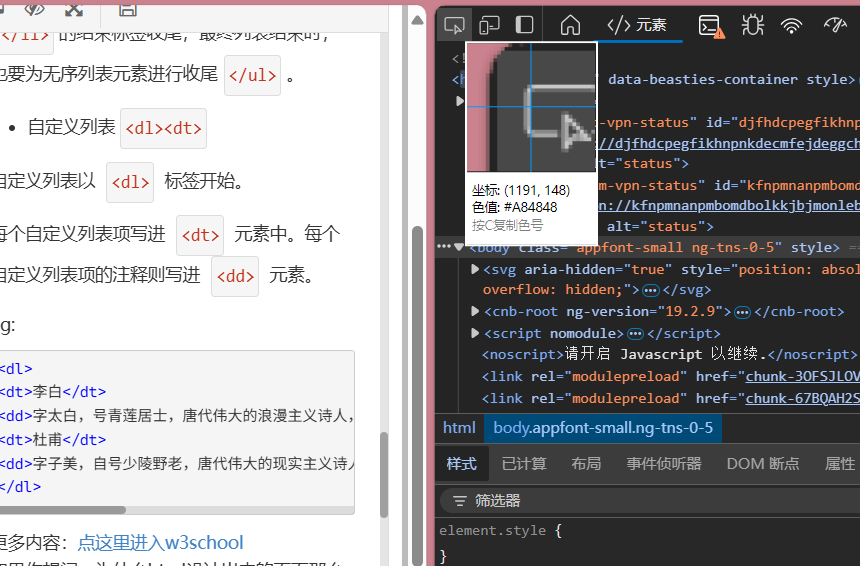Click the 自定义列表 bullet item text
This screenshot has height=566, width=860.
[x=72, y=127]
